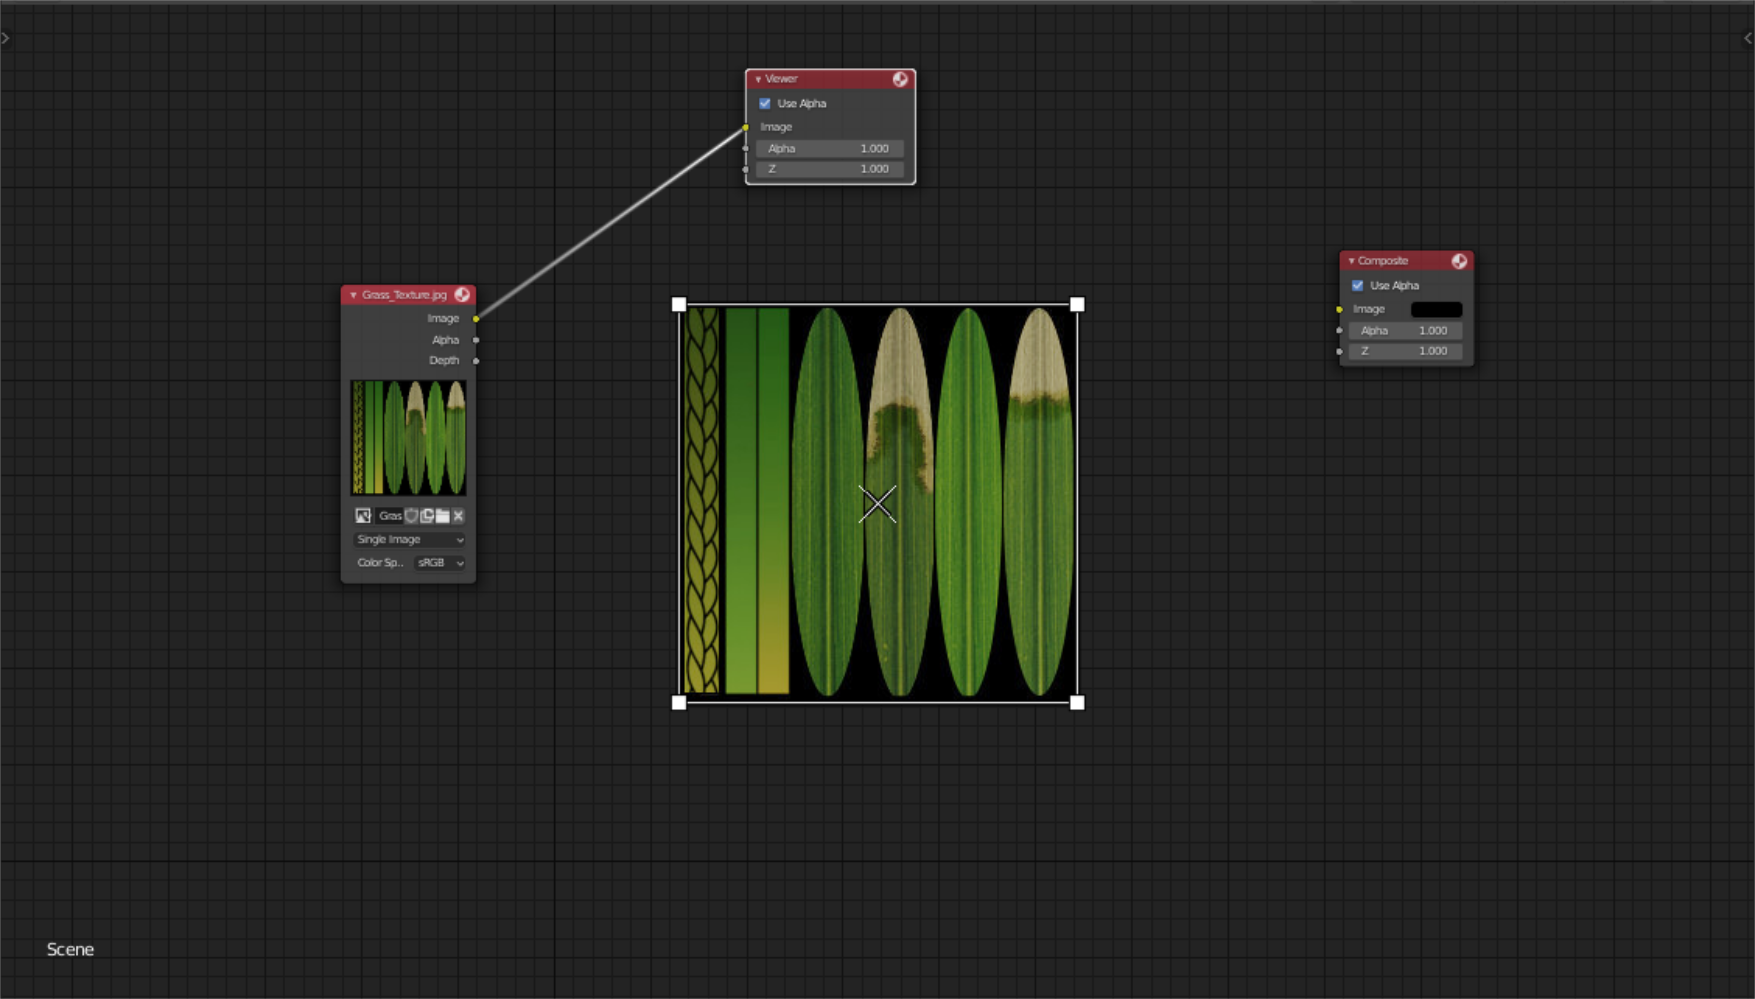Expand the right sidebar region arrow
The width and height of the screenshot is (1755, 999).
1748,38
